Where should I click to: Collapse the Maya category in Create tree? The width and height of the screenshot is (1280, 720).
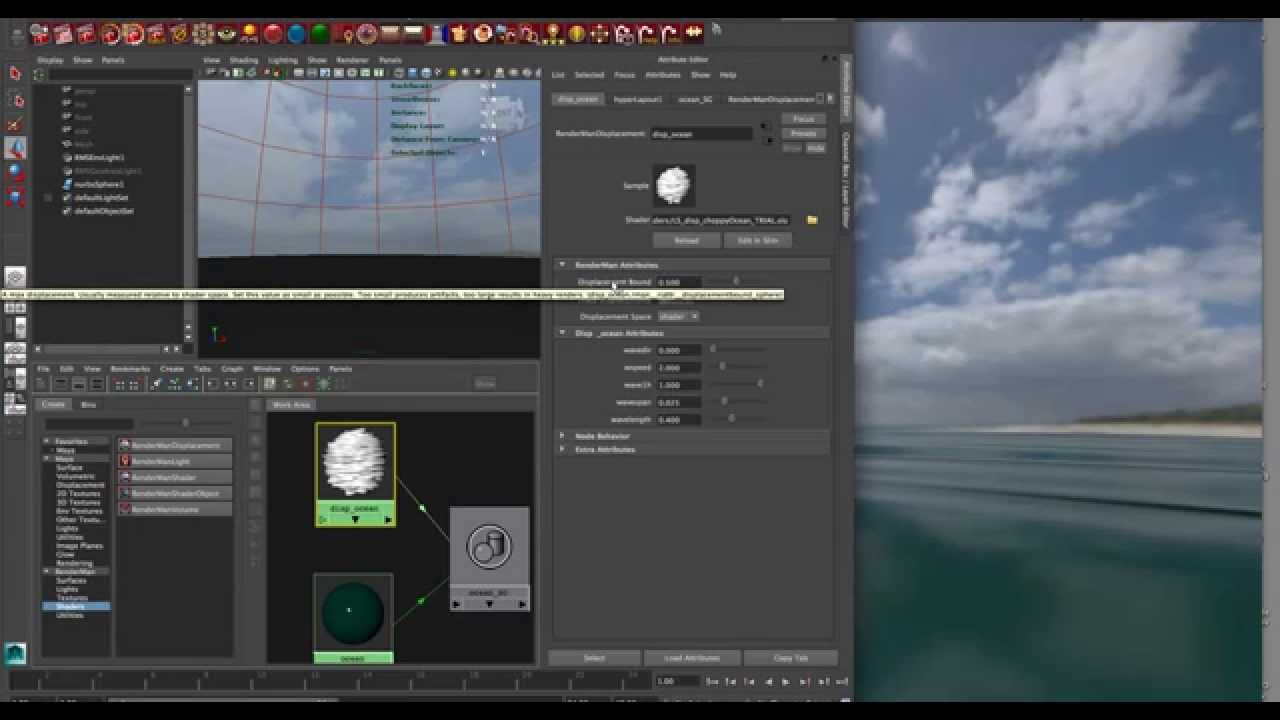pyautogui.click(x=47, y=458)
